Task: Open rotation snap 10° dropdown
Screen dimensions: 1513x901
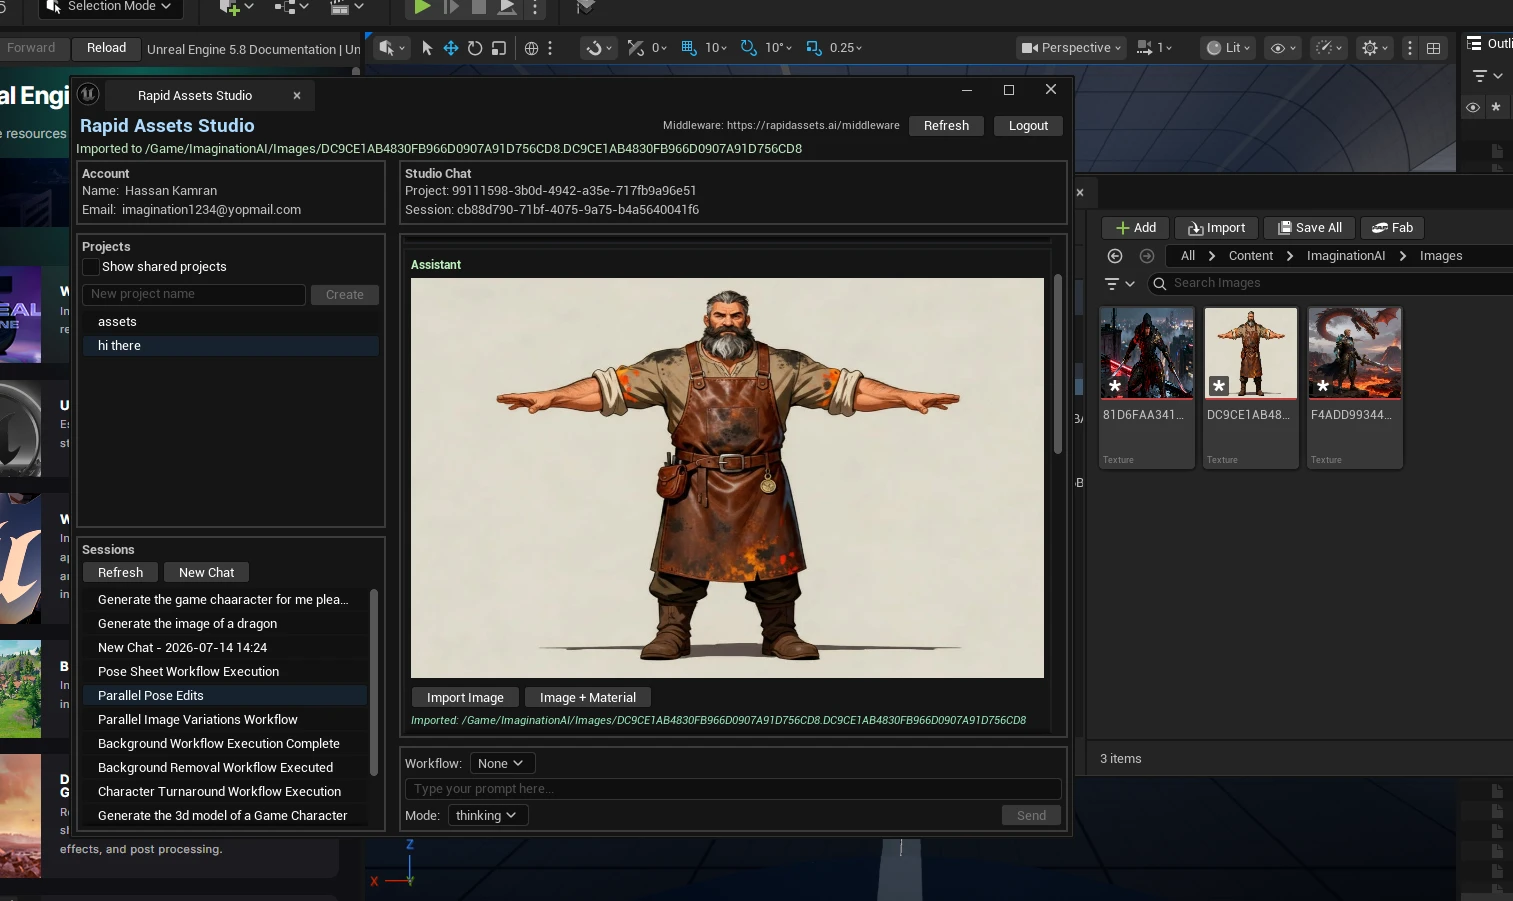Action: (779, 48)
